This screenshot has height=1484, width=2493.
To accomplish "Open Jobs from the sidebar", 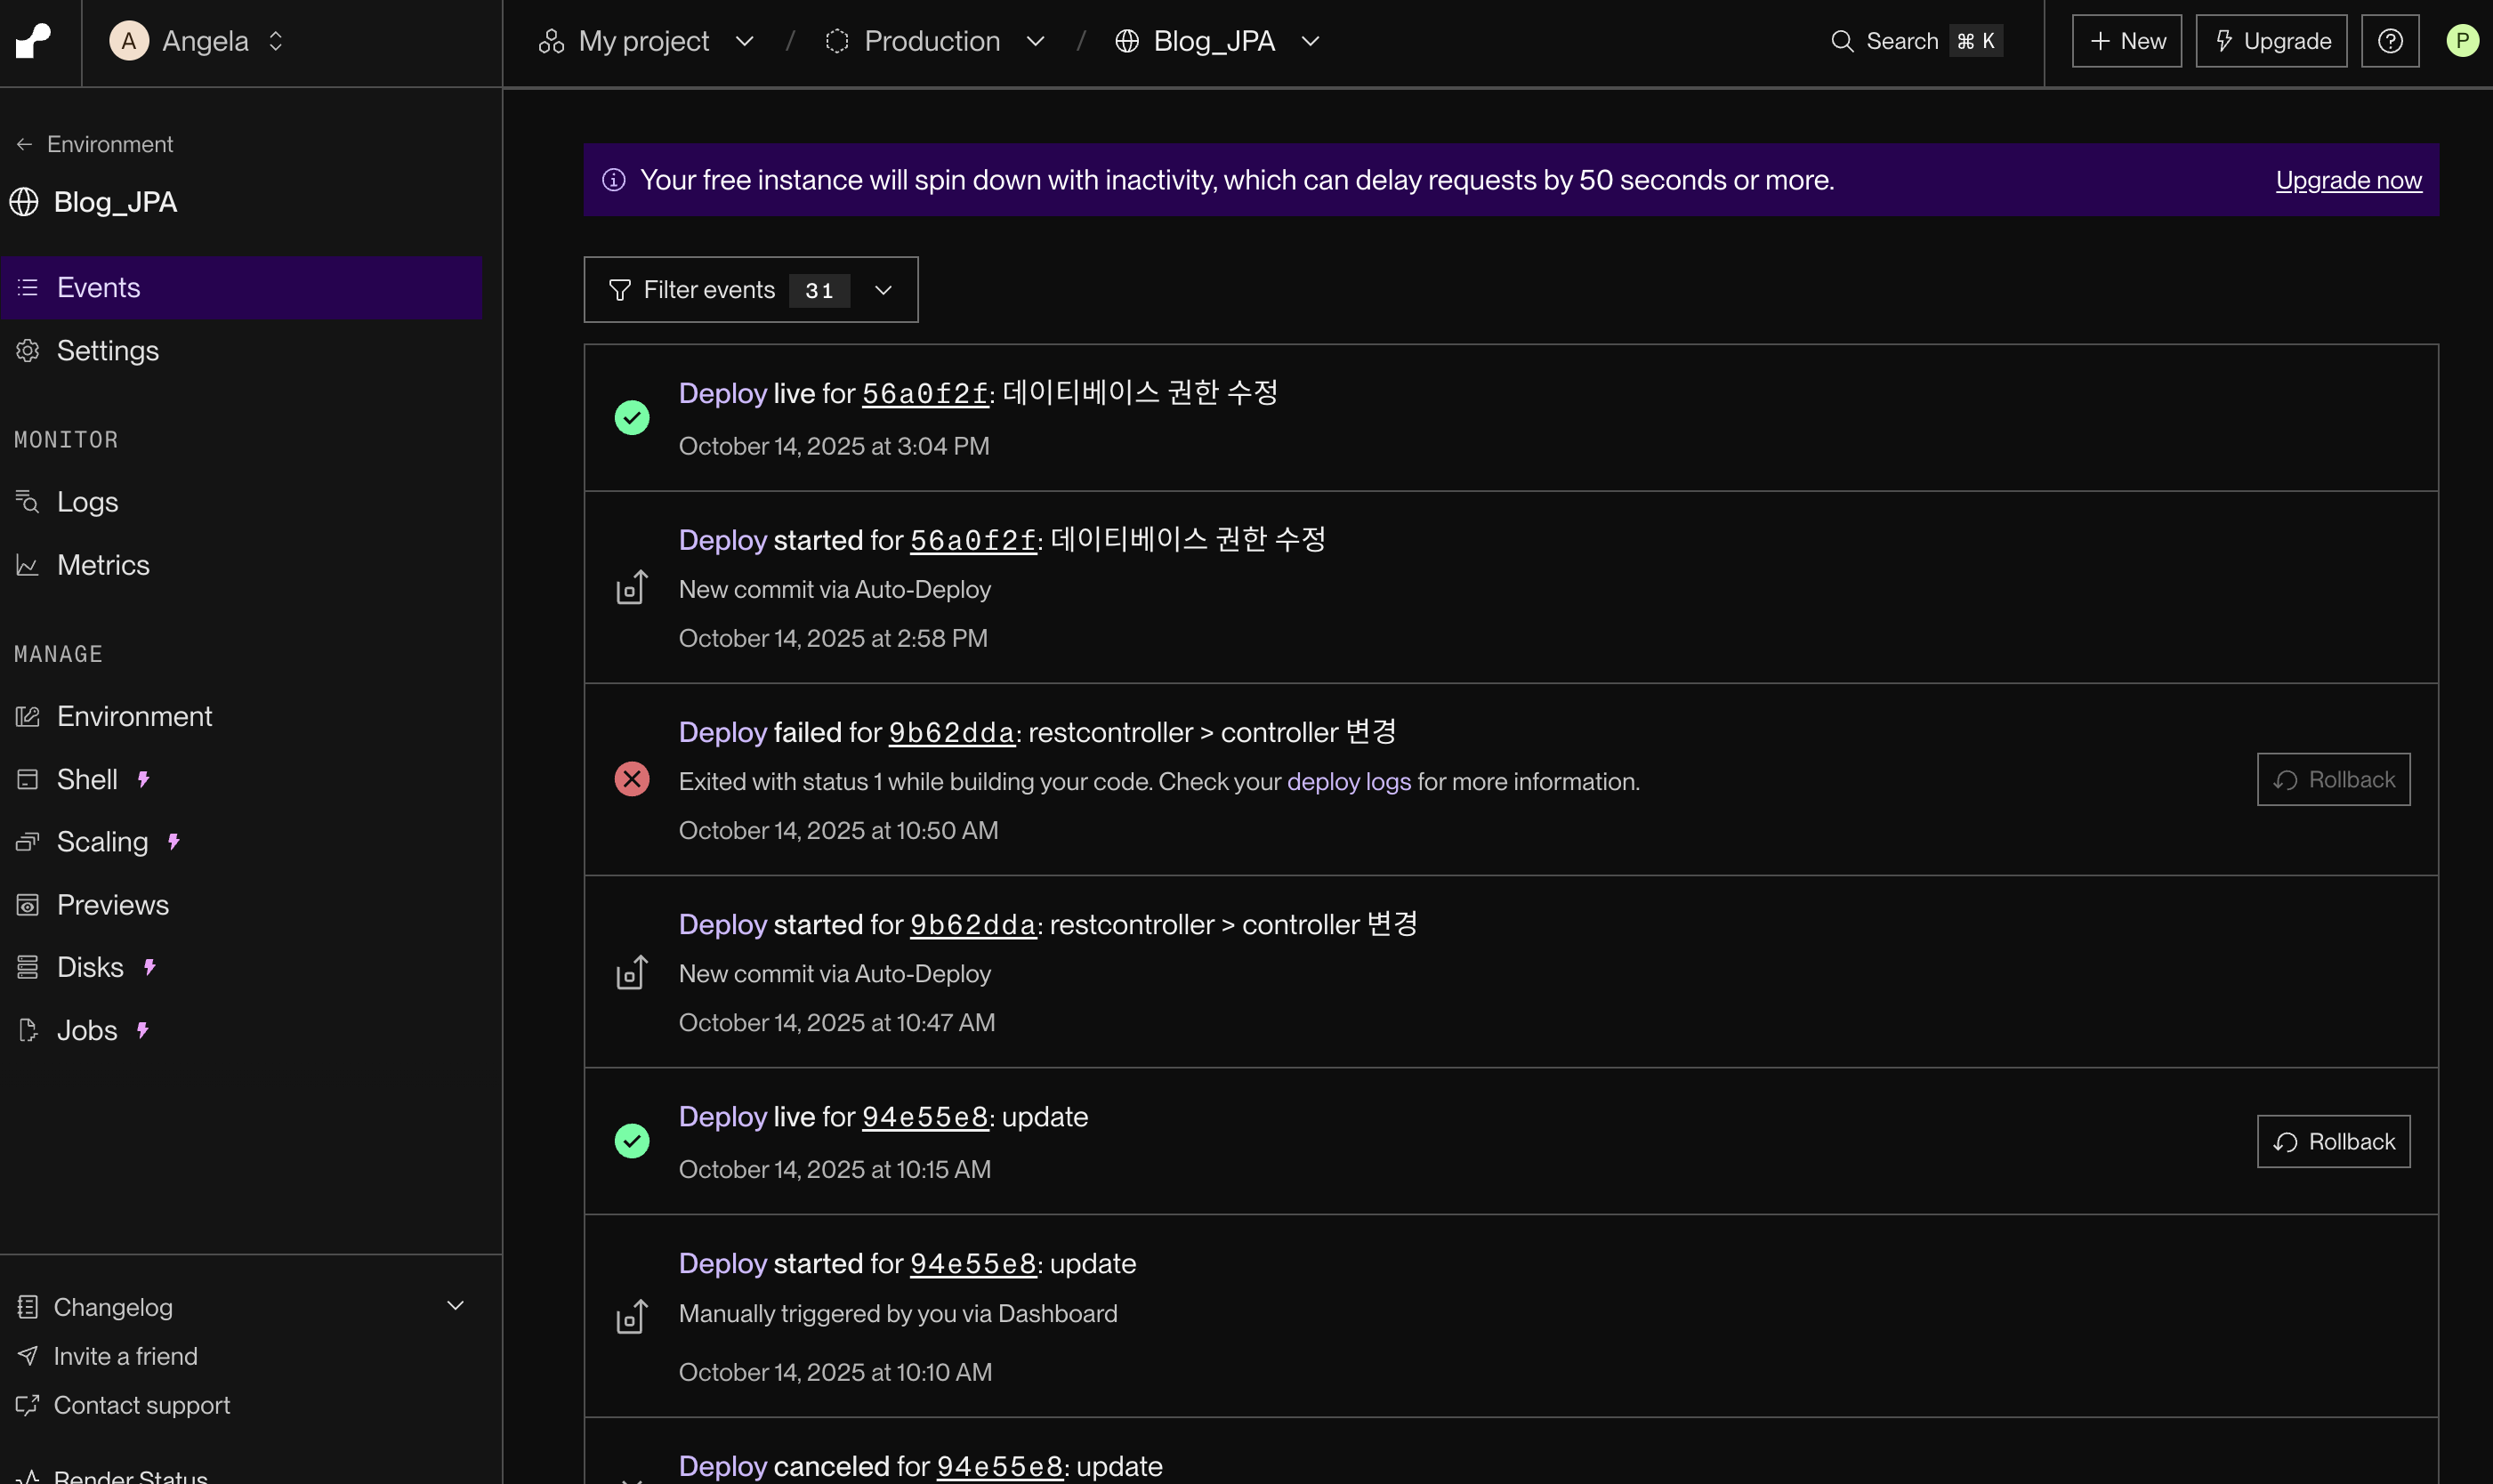I will click(x=87, y=1030).
